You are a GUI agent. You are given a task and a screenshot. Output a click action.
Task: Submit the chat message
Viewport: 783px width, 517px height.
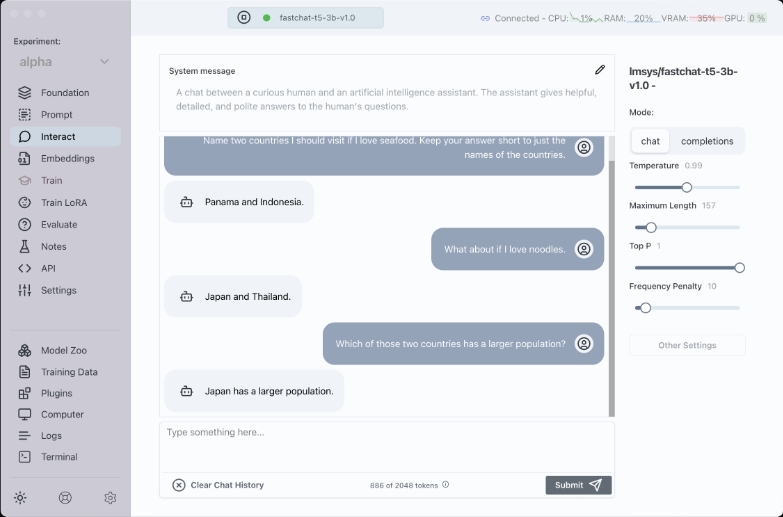[578, 485]
